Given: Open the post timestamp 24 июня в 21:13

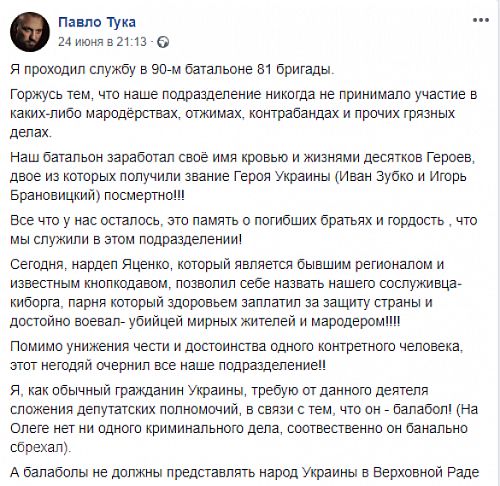Looking at the screenshot, I should (102, 42).
